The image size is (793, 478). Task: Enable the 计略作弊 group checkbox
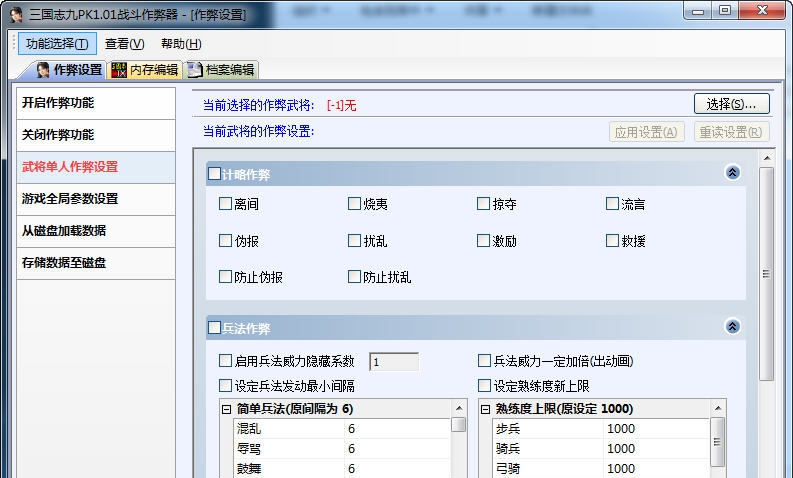click(214, 174)
